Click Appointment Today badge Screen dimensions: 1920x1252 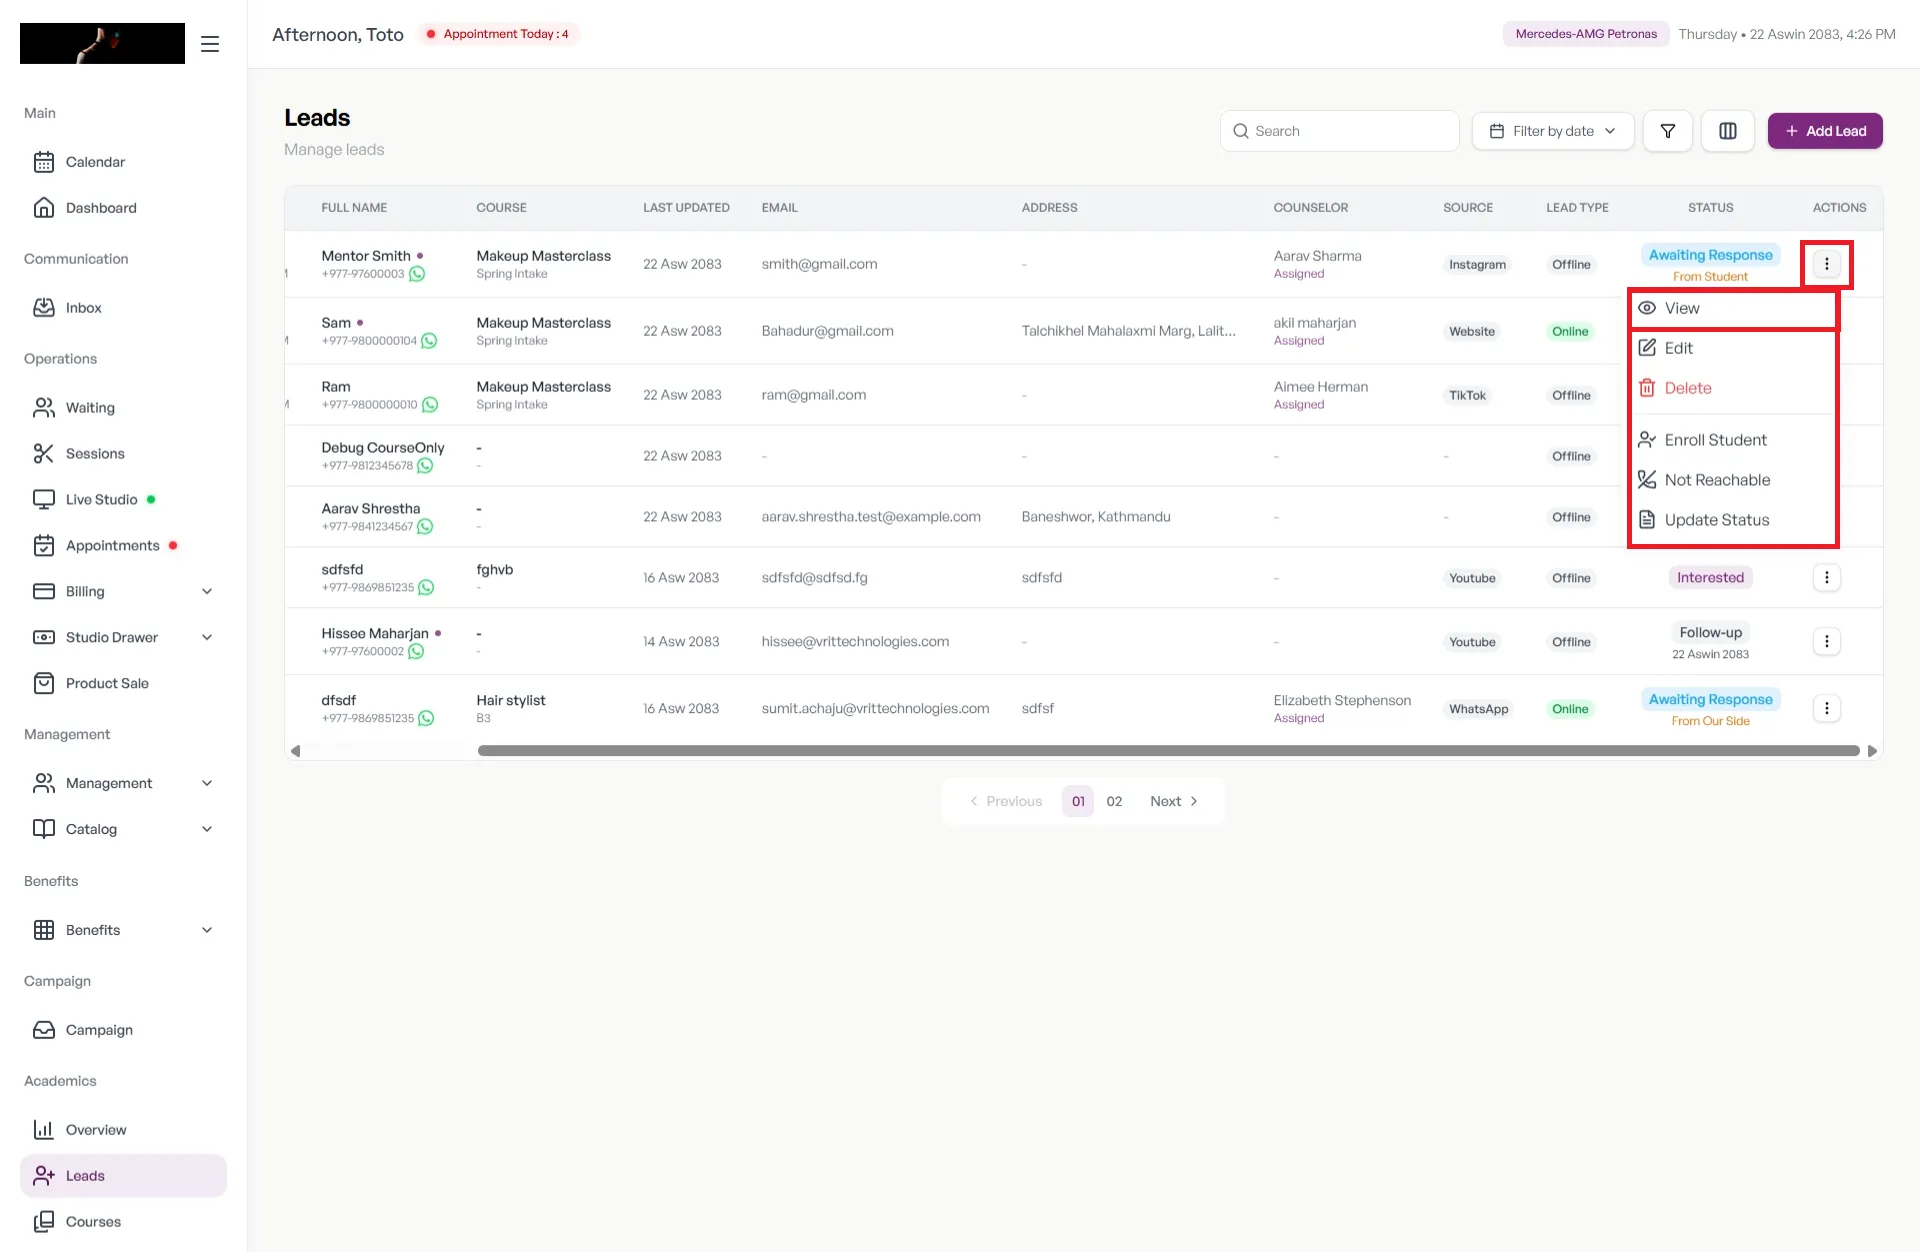tap(498, 34)
